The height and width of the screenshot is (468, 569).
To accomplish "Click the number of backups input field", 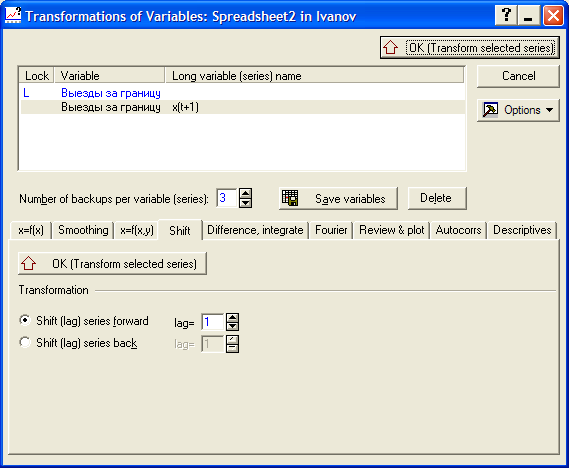I will pos(226,198).
